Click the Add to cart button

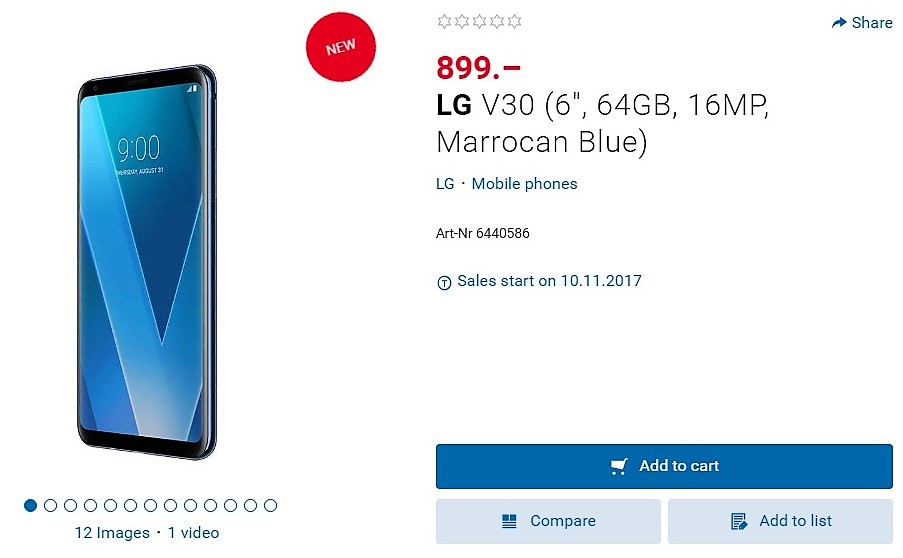(664, 466)
